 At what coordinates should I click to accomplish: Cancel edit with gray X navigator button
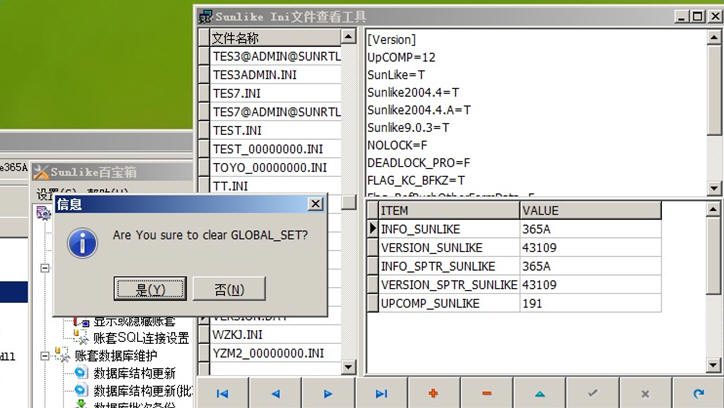point(646,393)
